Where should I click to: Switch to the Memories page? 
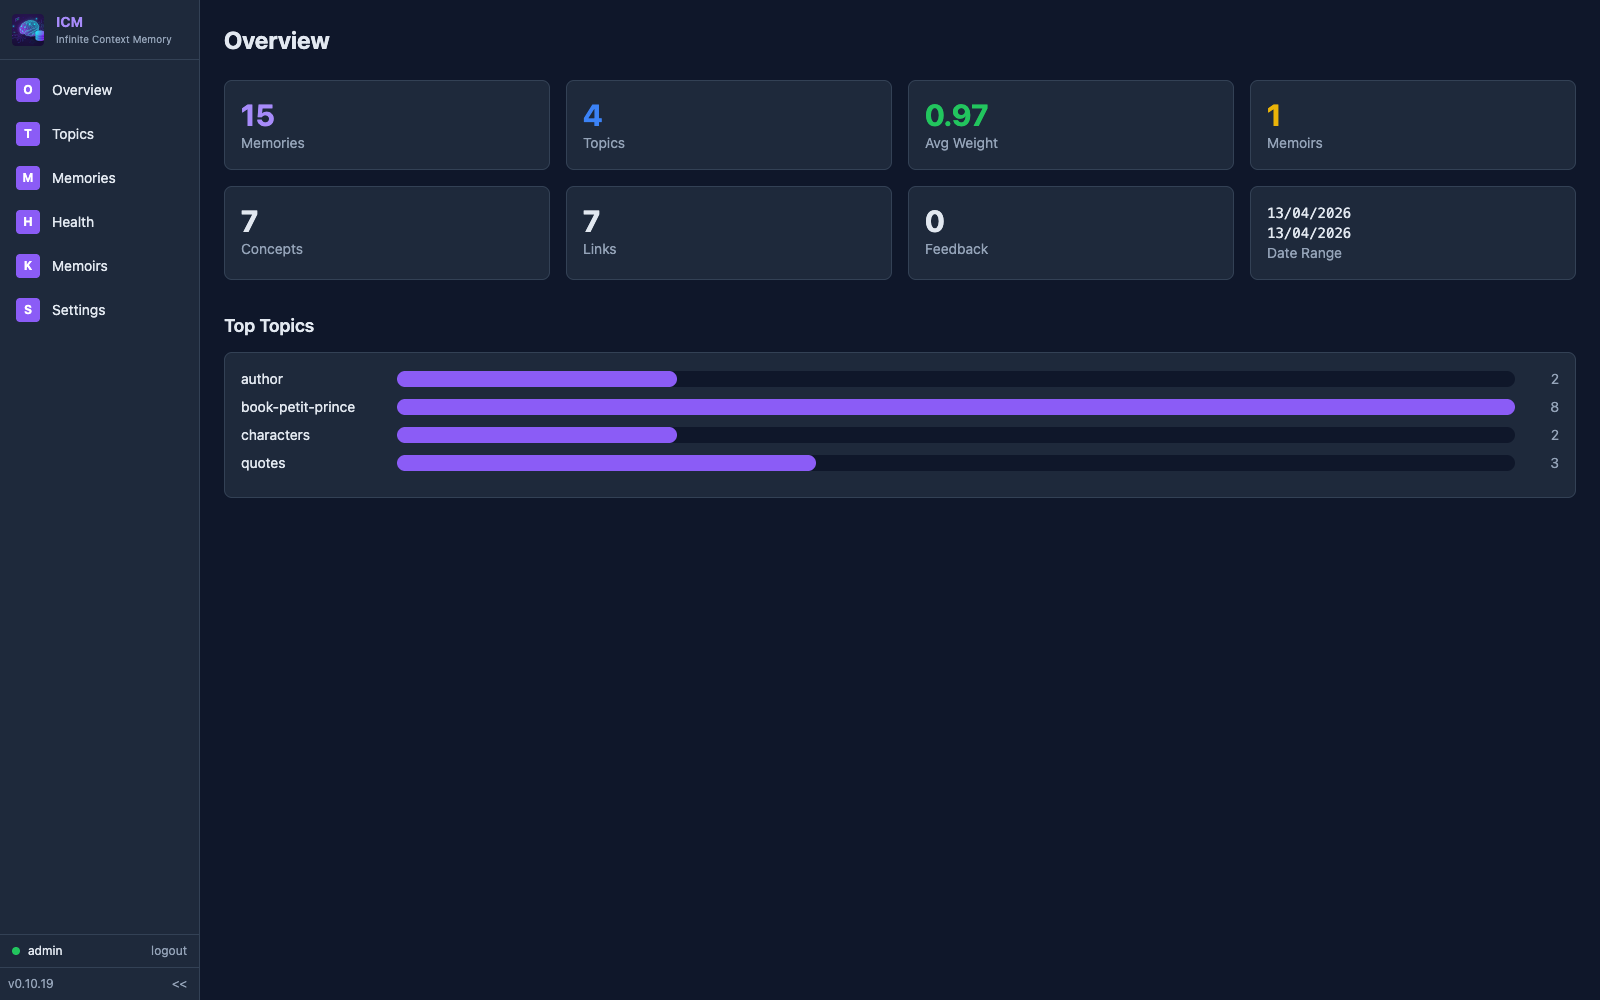(x=84, y=177)
